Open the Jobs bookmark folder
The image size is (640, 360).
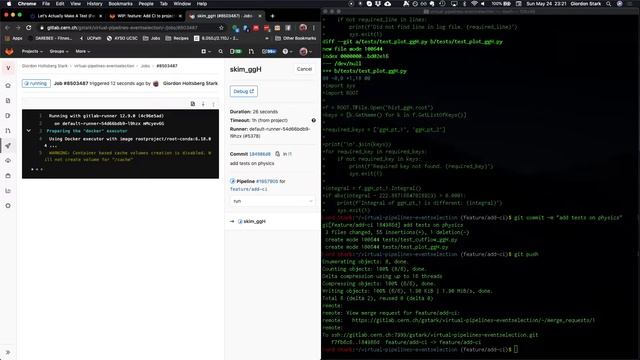coord(151,38)
